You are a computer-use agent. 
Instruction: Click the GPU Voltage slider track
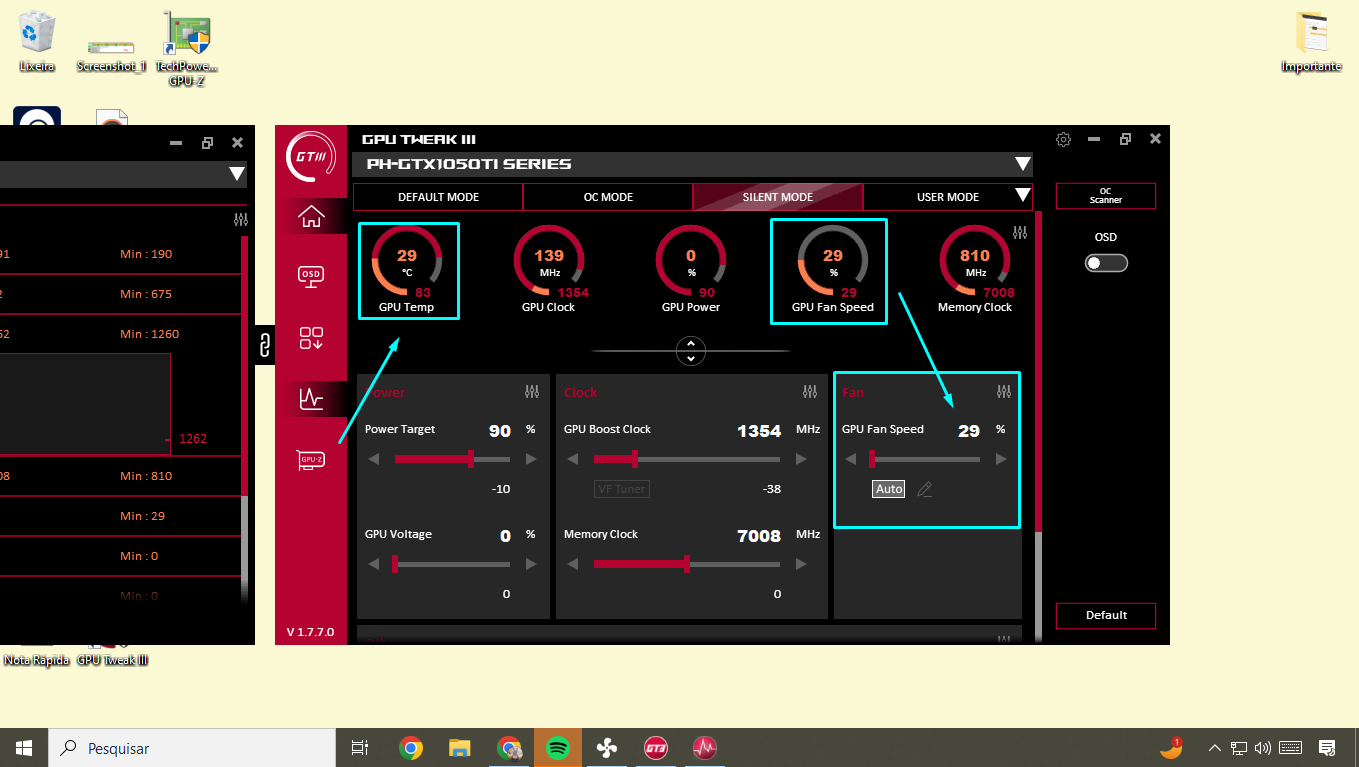click(452, 564)
